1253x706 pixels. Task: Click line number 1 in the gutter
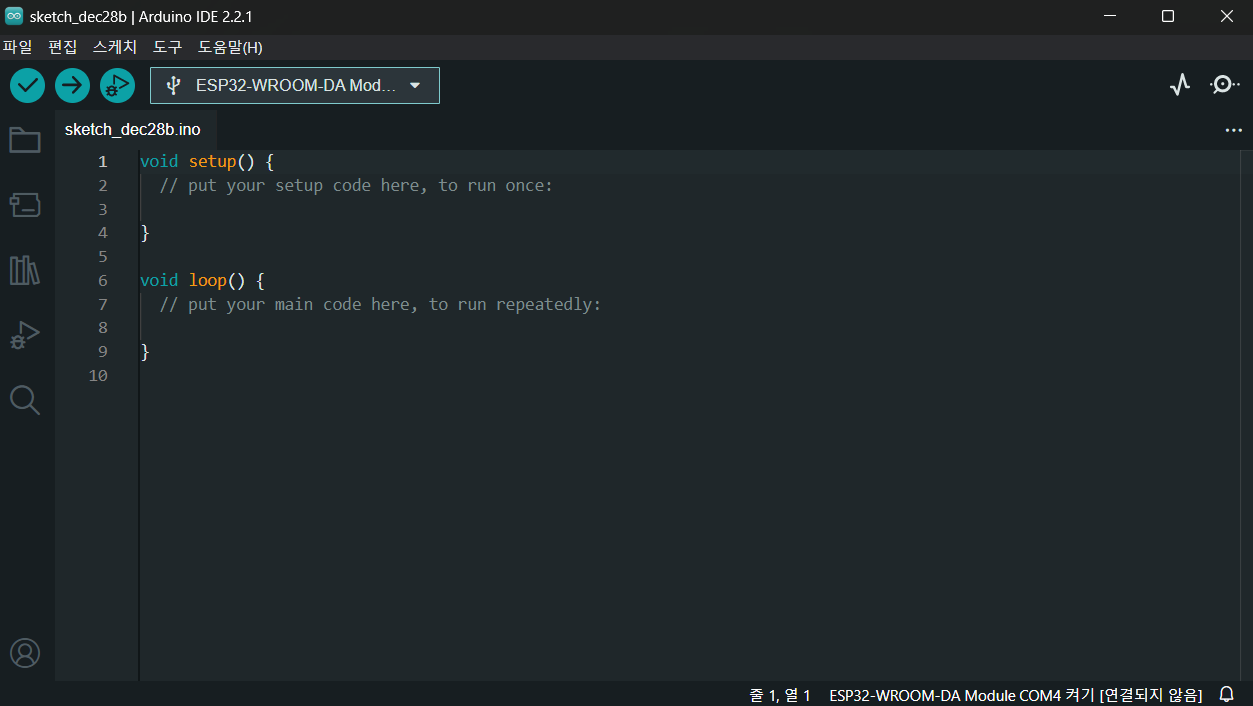point(102,162)
